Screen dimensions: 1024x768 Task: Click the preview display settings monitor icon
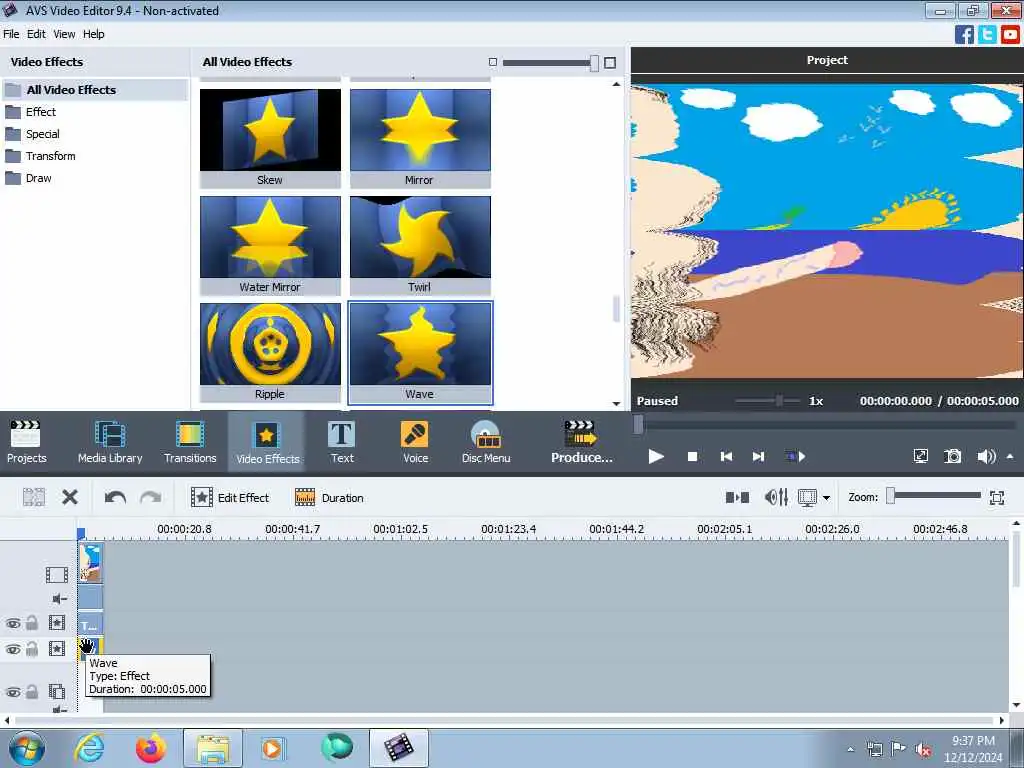click(x=807, y=498)
